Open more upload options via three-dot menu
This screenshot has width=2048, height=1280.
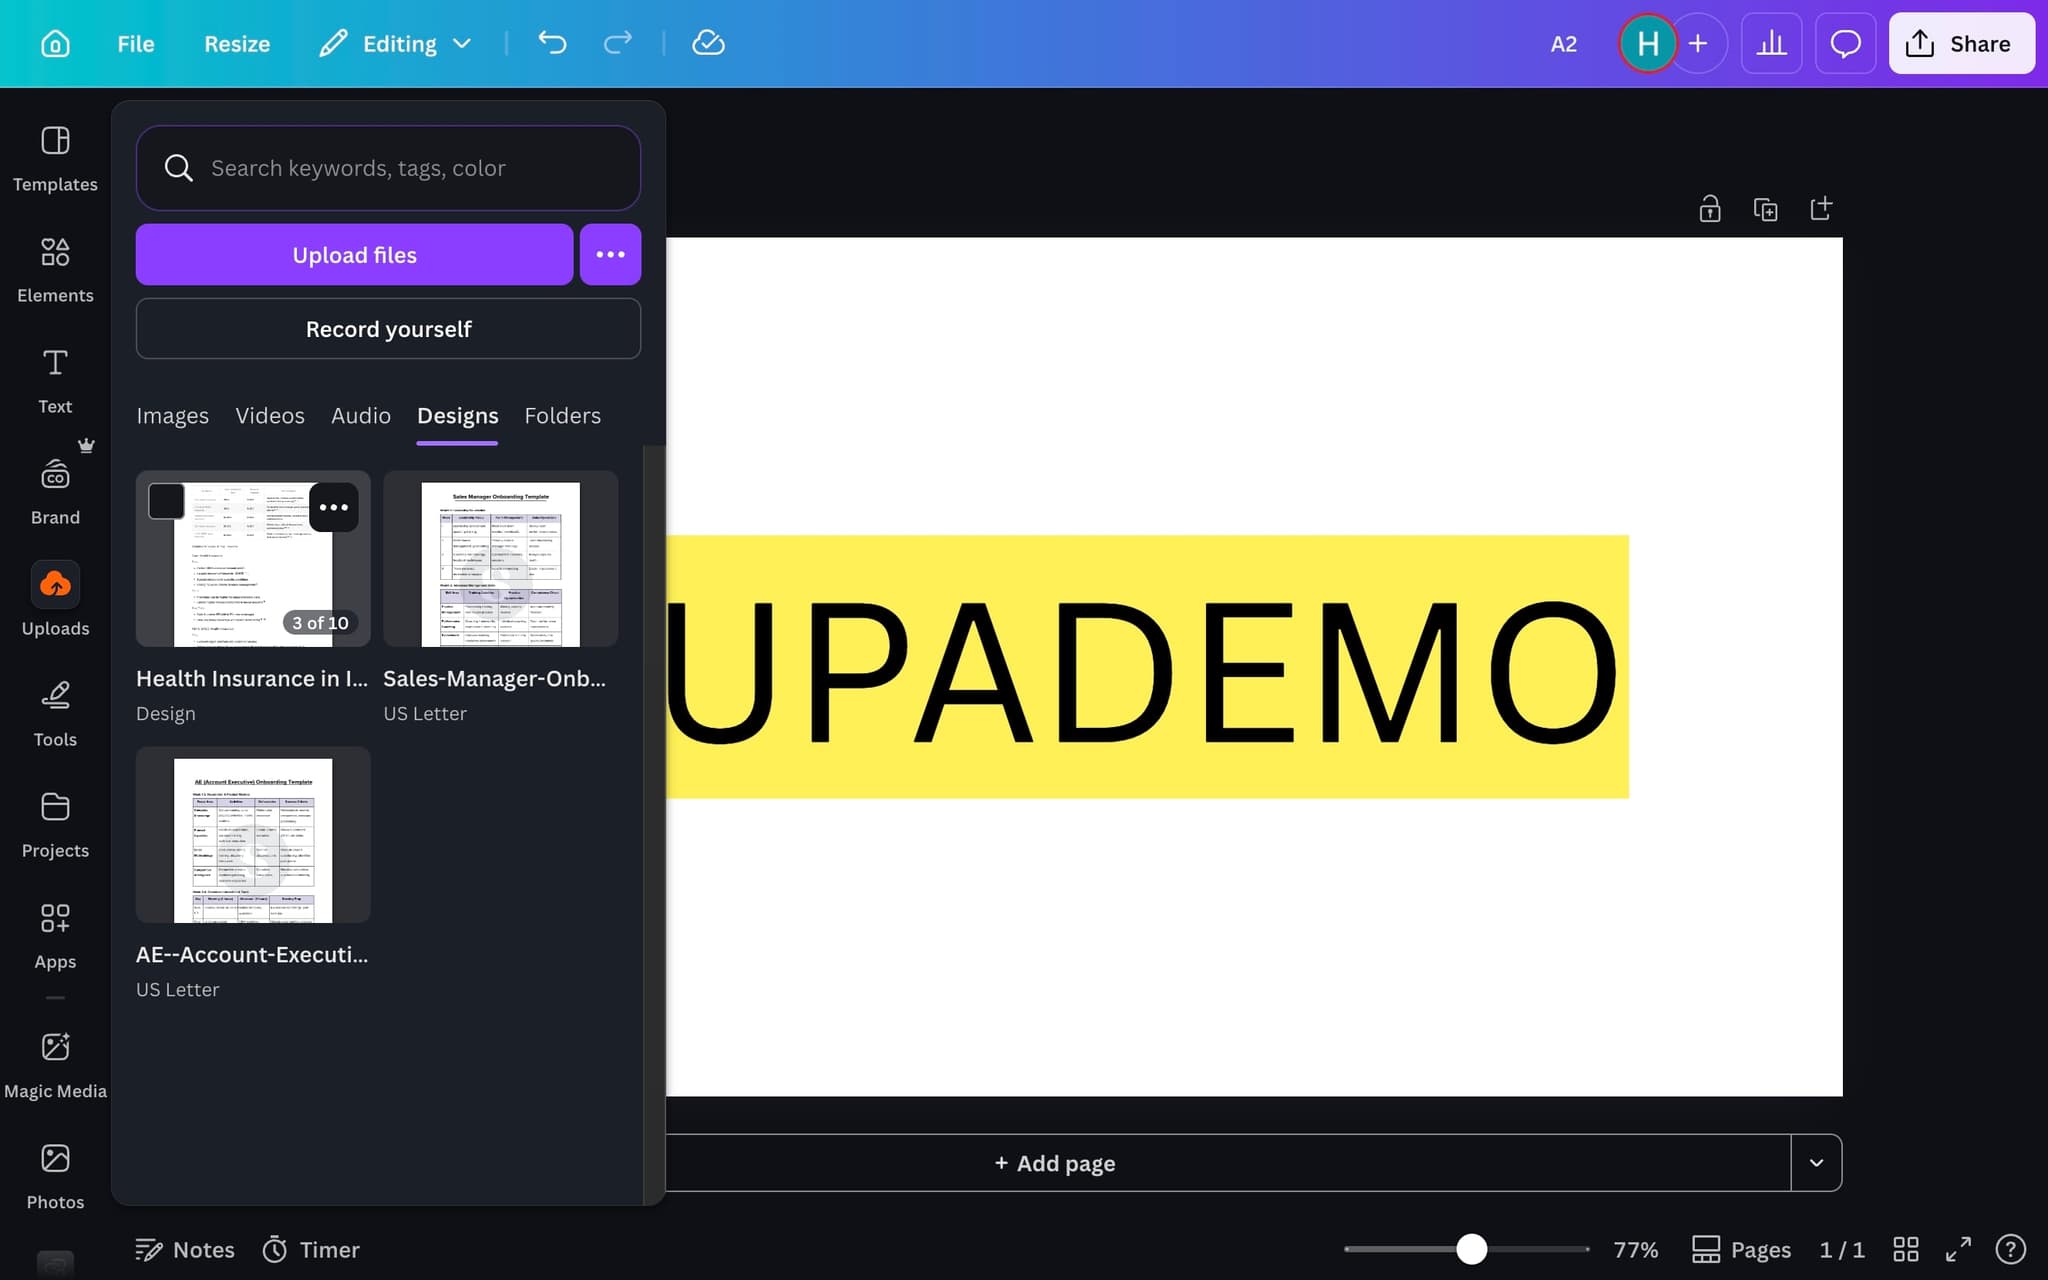610,254
